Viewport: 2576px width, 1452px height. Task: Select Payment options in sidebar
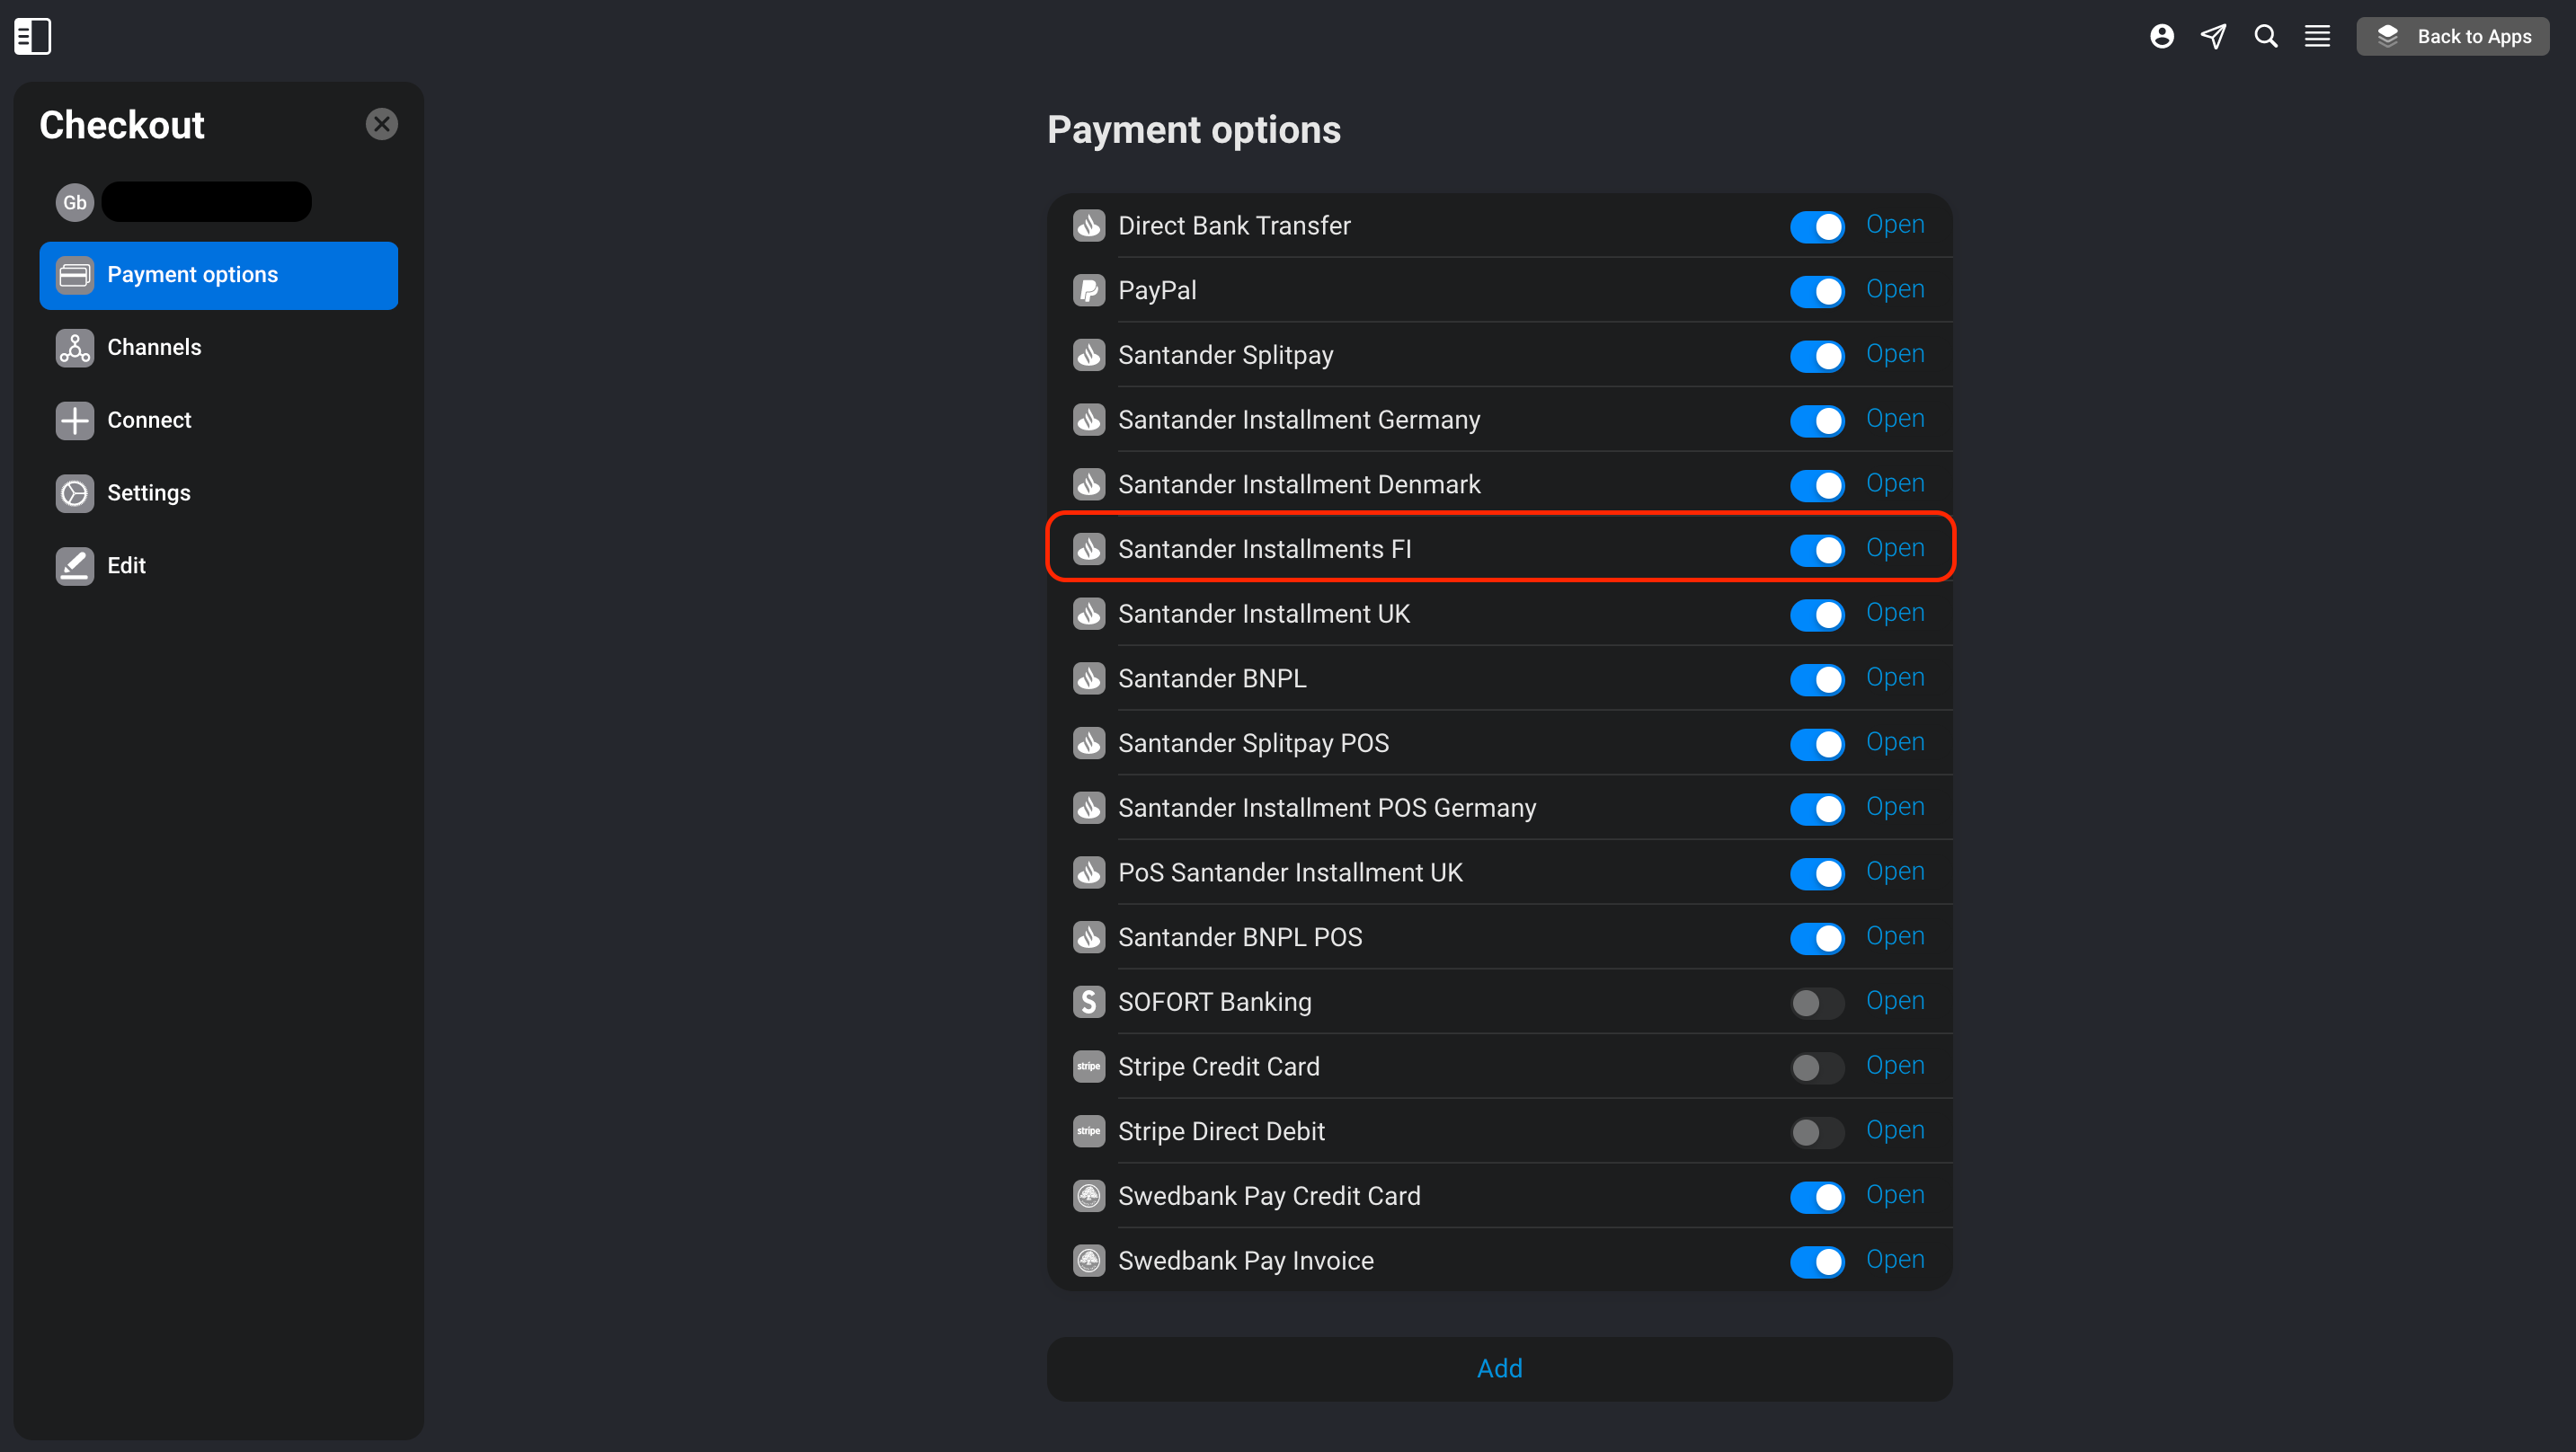(x=218, y=275)
